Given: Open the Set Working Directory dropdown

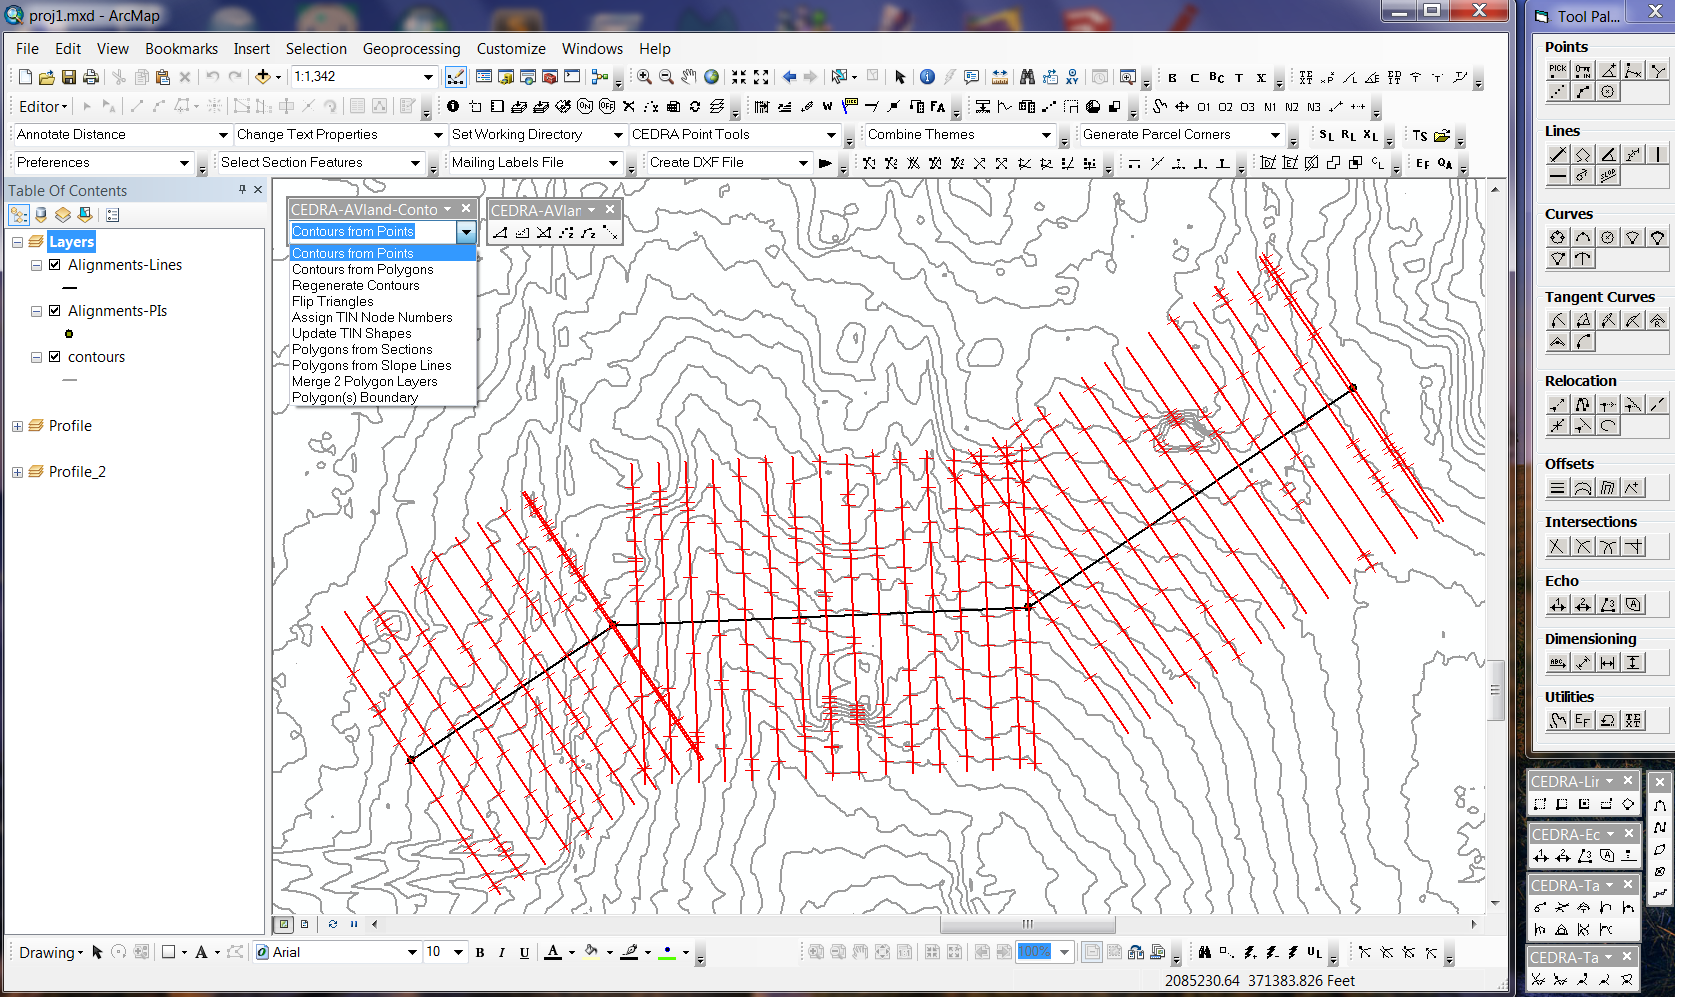Looking at the screenshot, I should pos(617,134).
